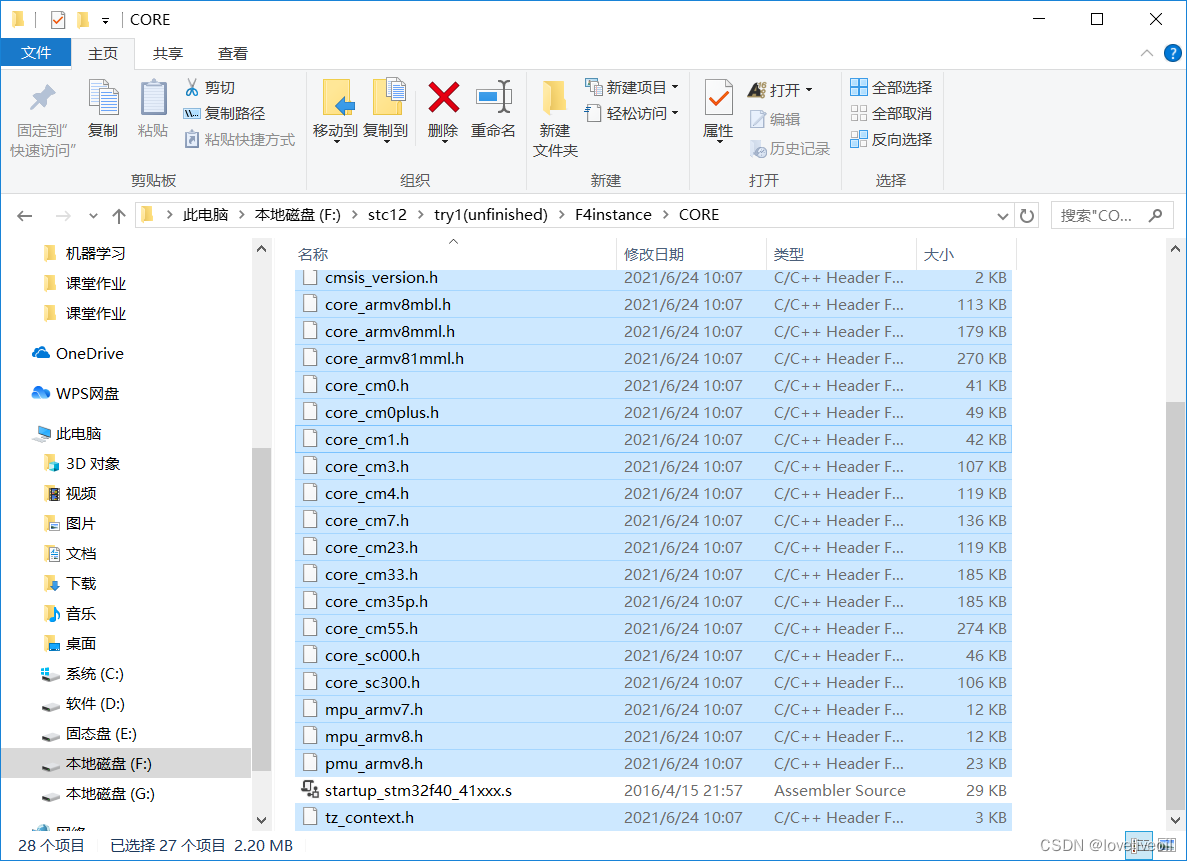This screenshot has height=861, width=1187.
Task: Collapse the ribbon with the chevron
Action: (1147, 53)
